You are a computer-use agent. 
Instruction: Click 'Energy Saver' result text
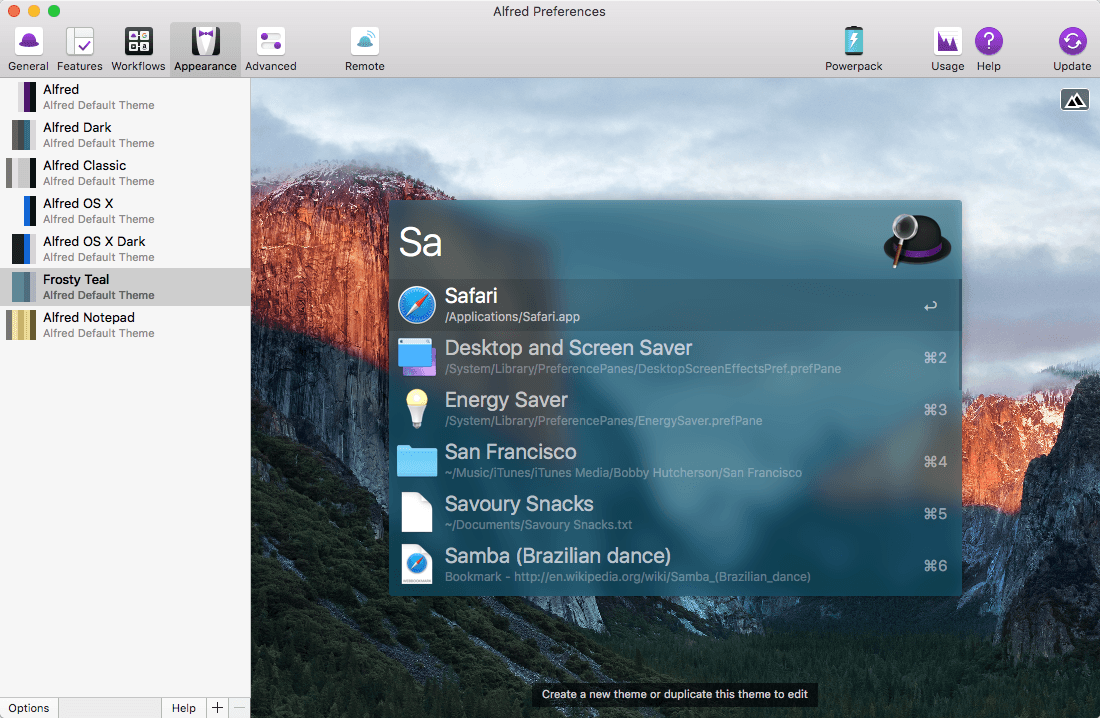(x=506, y=399)
